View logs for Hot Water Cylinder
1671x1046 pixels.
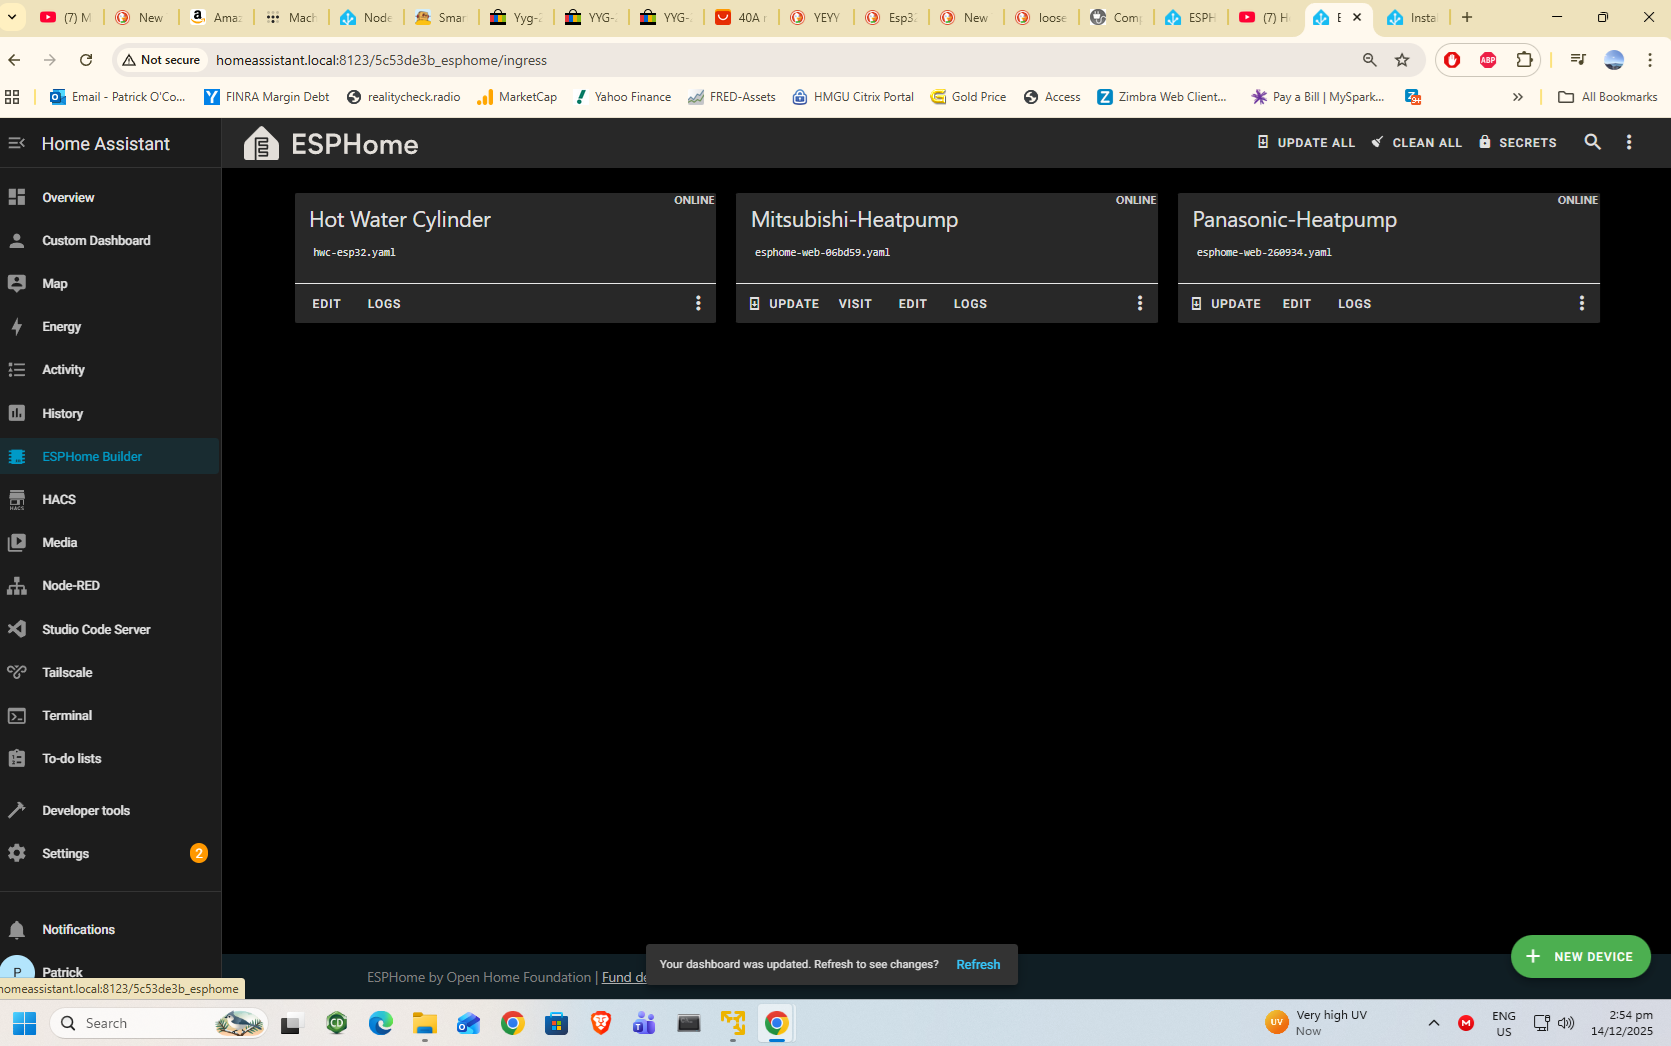click(x=384, y=304)
